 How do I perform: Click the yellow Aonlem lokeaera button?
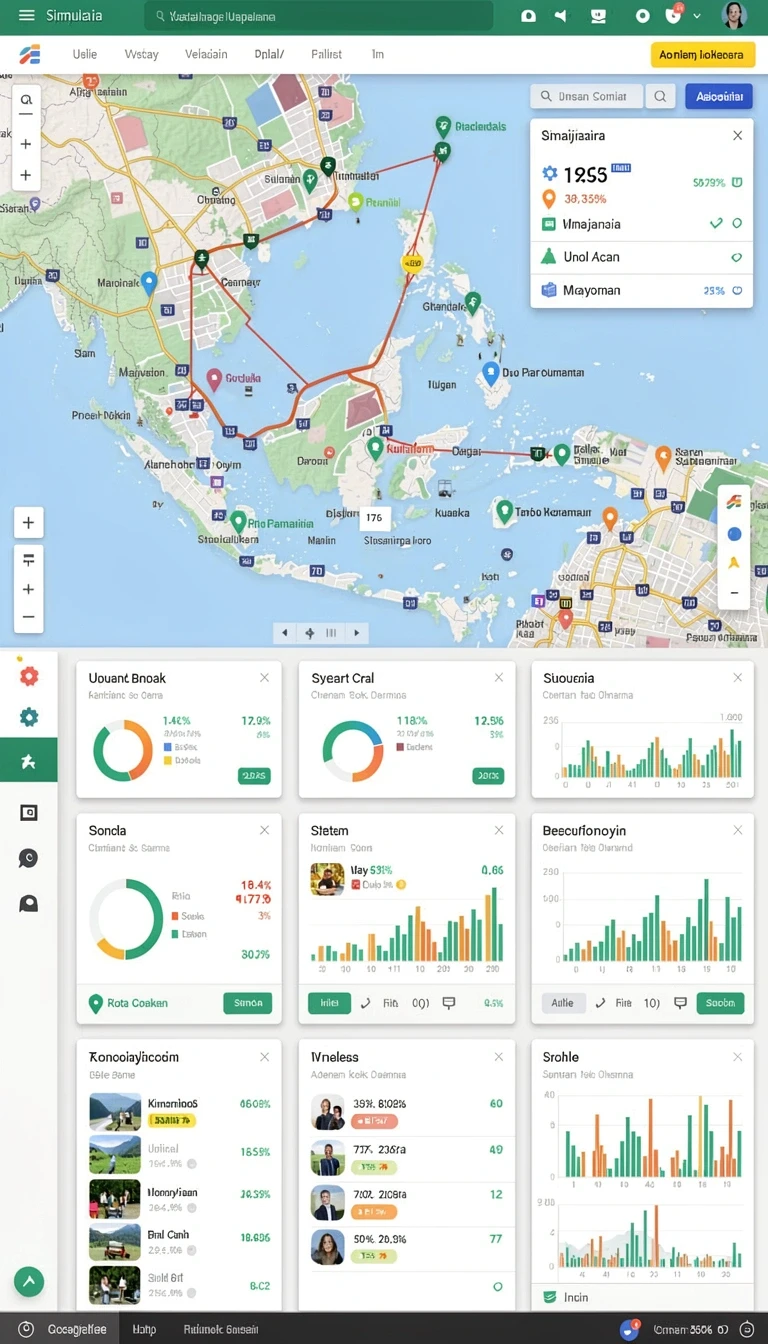click(x=701, y=55)
